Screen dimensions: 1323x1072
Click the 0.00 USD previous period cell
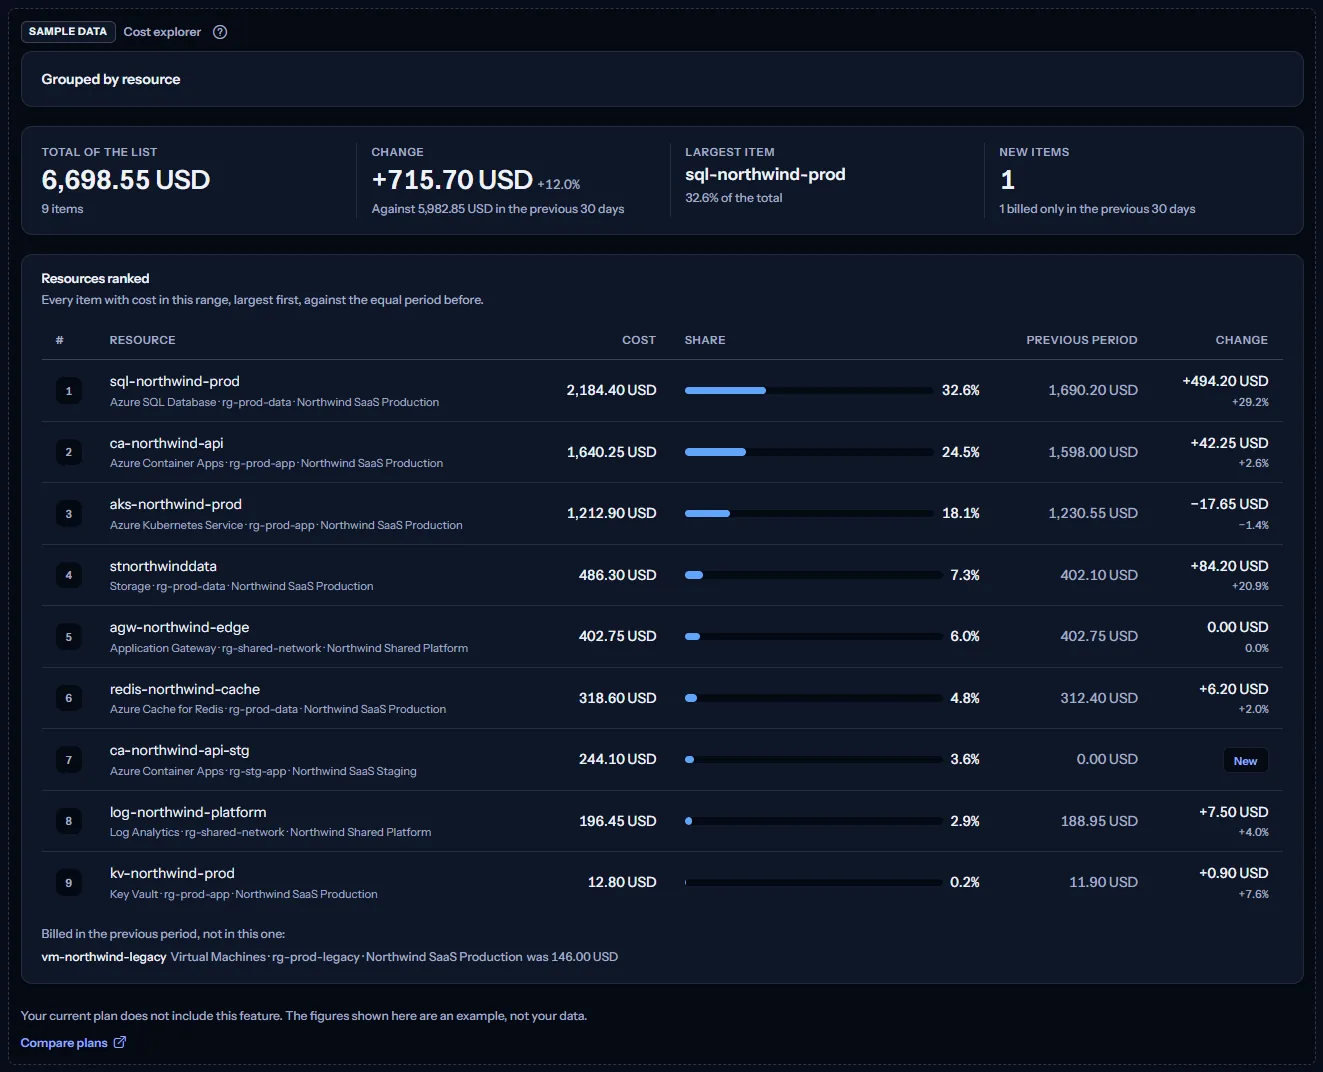pos(1107,759)
